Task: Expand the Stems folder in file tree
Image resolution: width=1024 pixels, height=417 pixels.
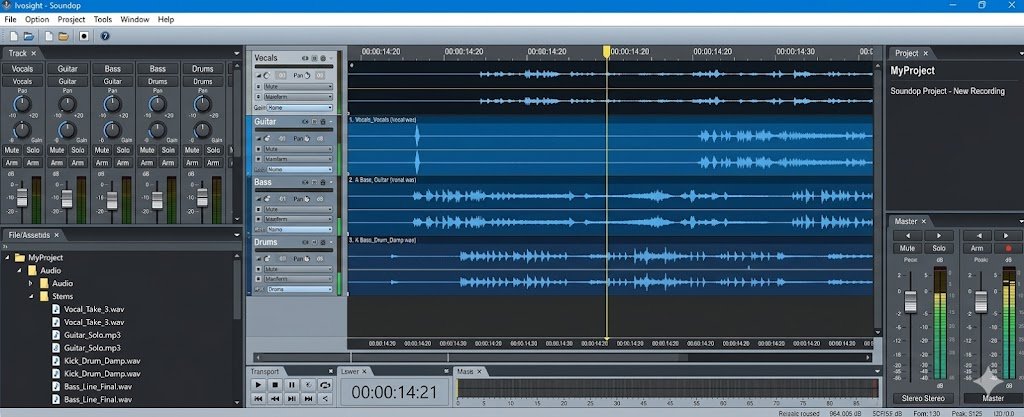Action: coord(31,296)
